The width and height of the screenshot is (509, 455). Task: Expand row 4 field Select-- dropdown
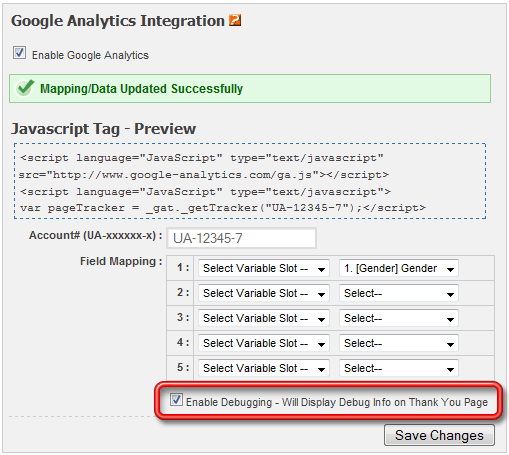[x=399, y=343]
